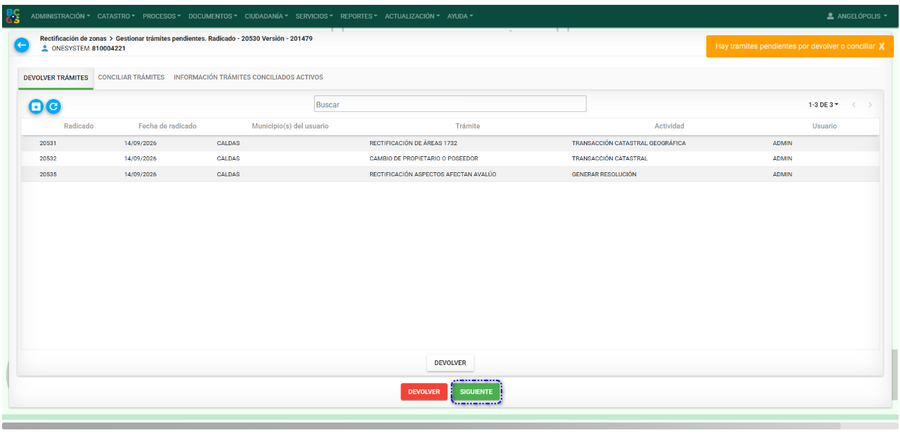Go to previous page arrow in pagination

[x=854, y=105]
